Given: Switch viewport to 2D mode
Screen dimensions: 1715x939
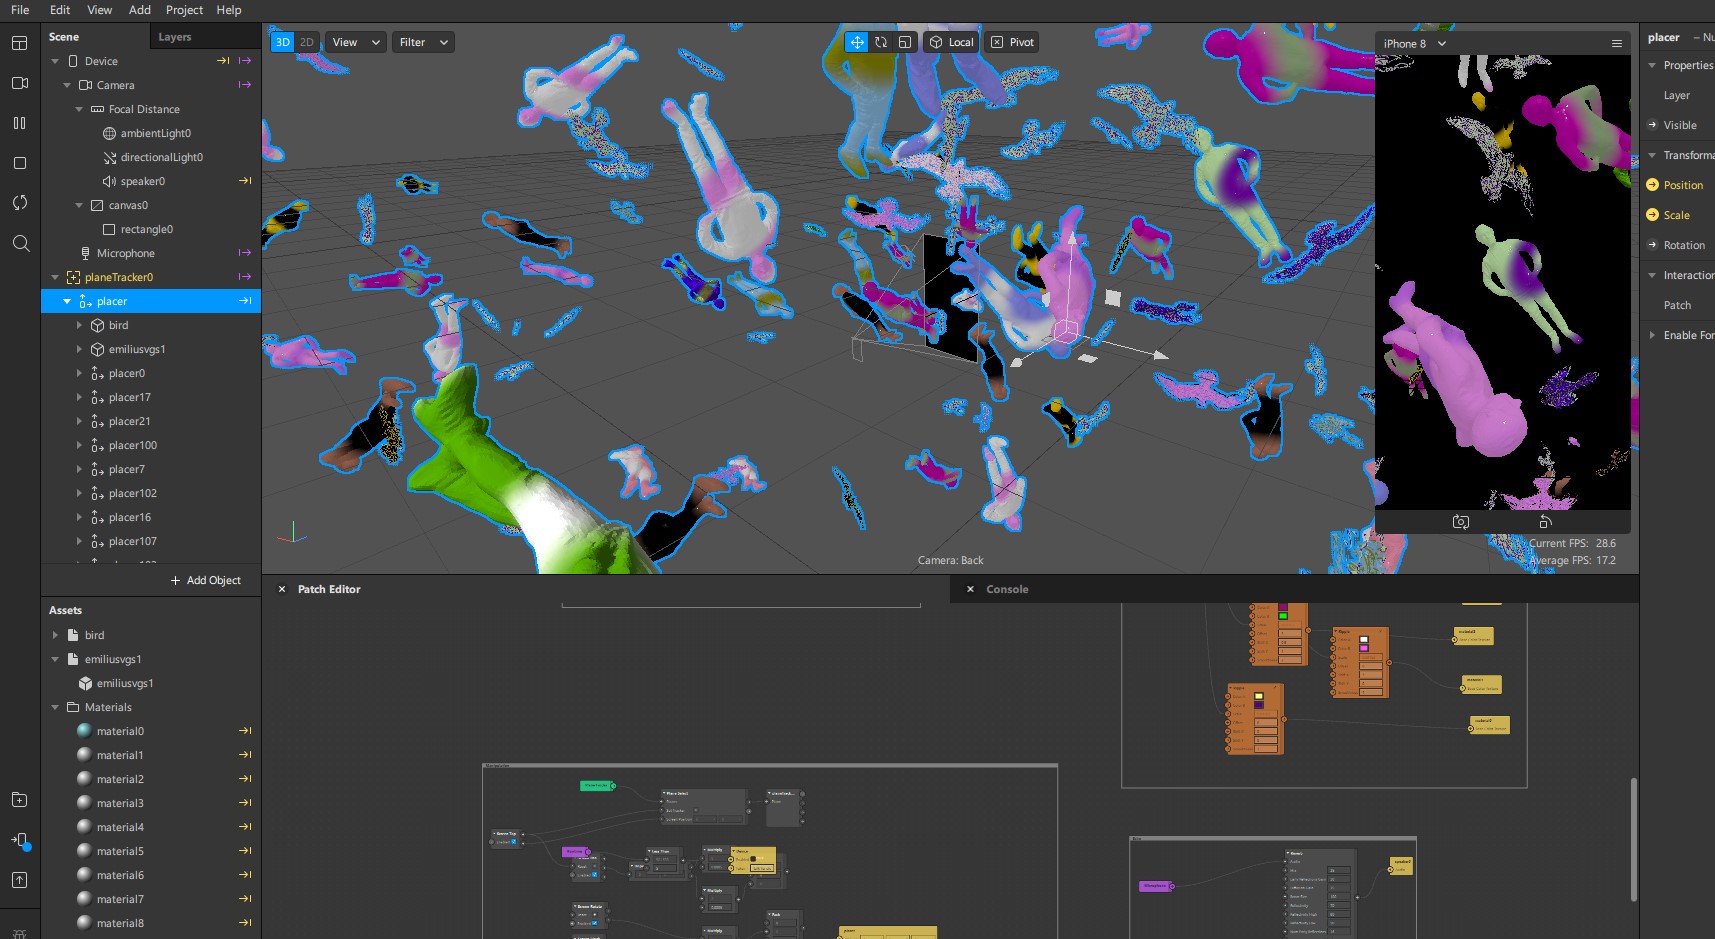Looking at the screenshot, I should pyautogui.click(x=307, y=42).
